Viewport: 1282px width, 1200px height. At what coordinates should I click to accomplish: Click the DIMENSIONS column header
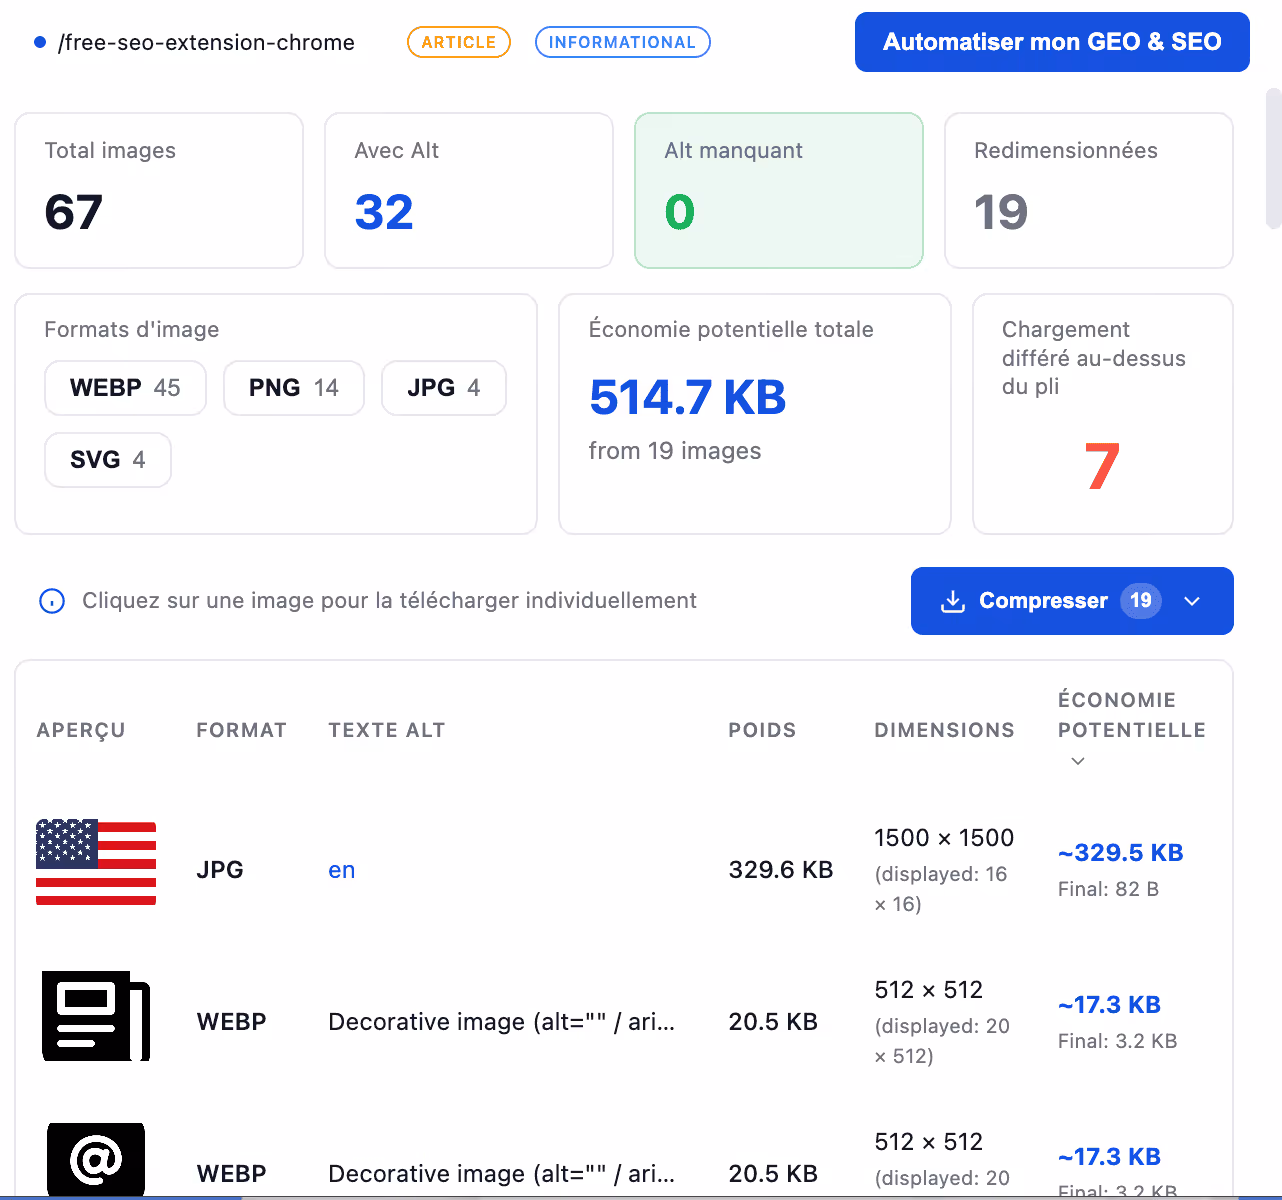tap(944, 730)
